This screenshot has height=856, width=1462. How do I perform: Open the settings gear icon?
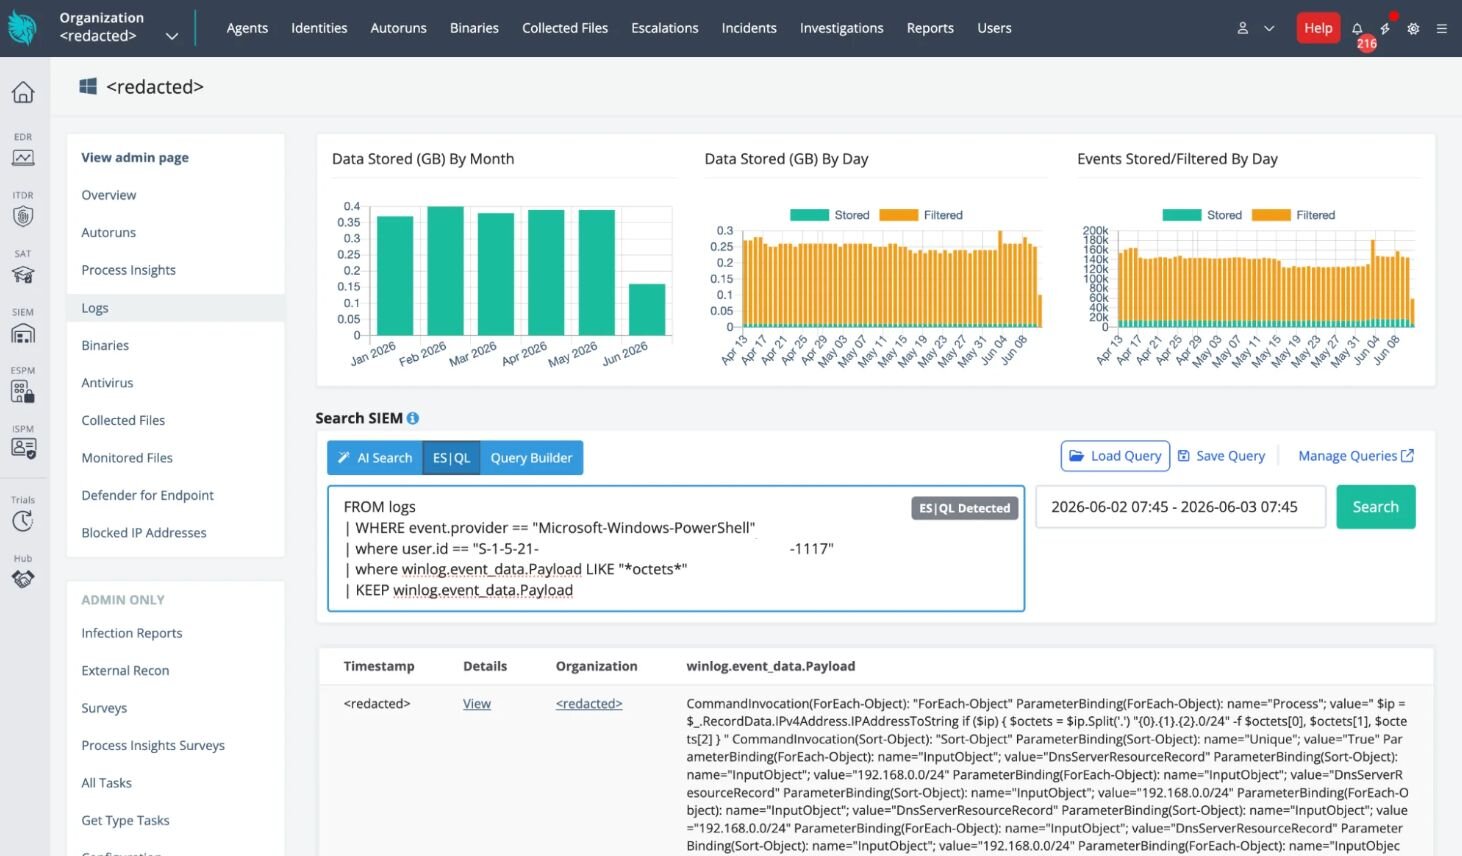tap(1413, 29)
